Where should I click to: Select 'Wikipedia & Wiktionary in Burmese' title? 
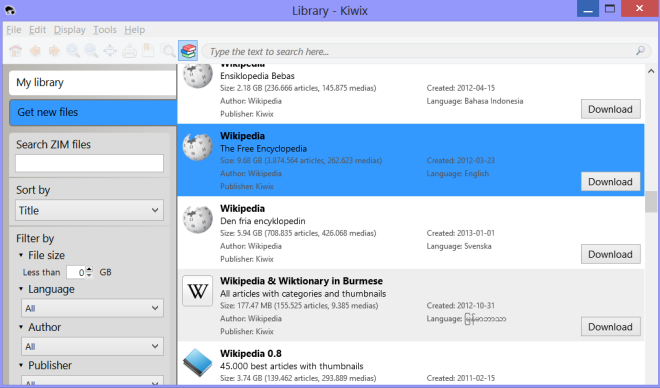pyautogui.click(x=301, y=281)
